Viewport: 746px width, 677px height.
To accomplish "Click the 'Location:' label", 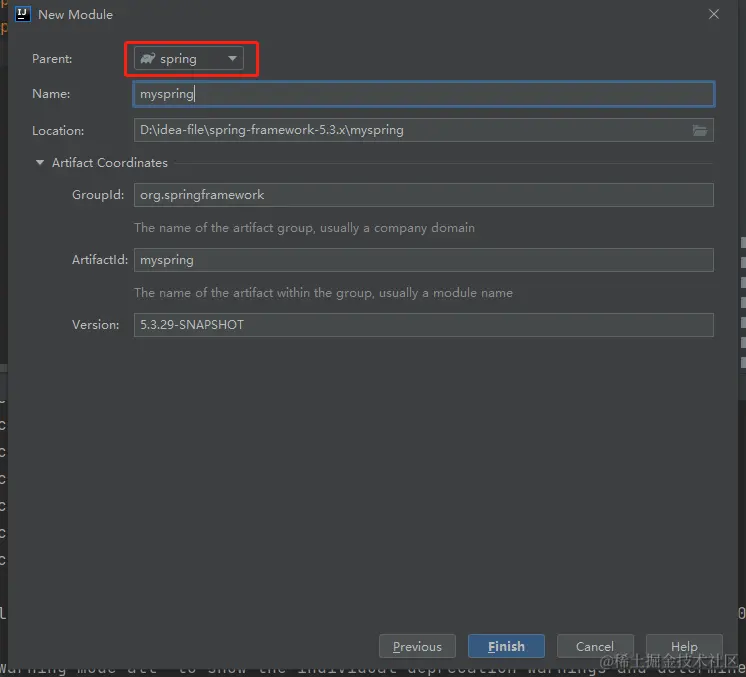I will [58, 131].
